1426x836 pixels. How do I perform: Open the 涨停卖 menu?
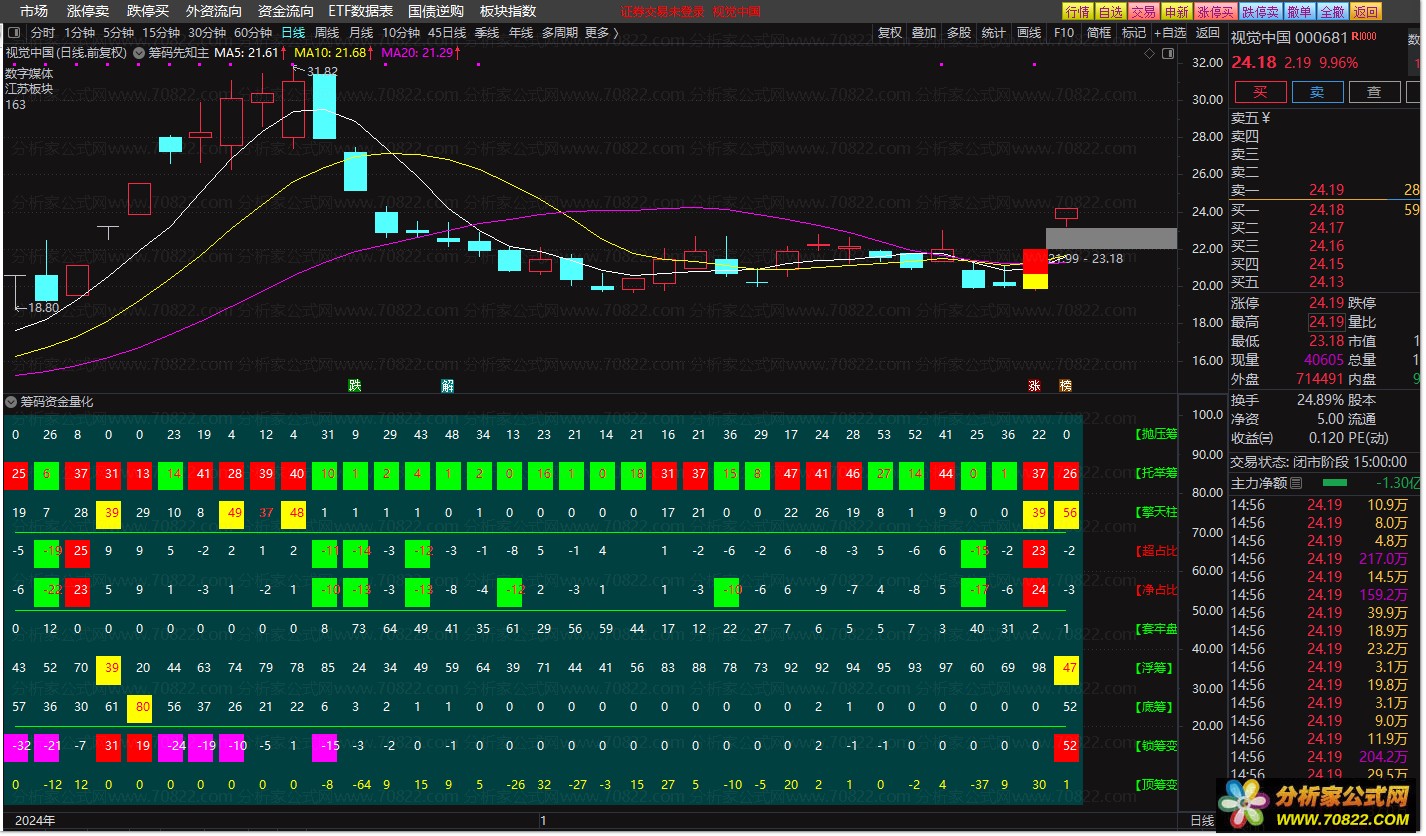point(88,11)
